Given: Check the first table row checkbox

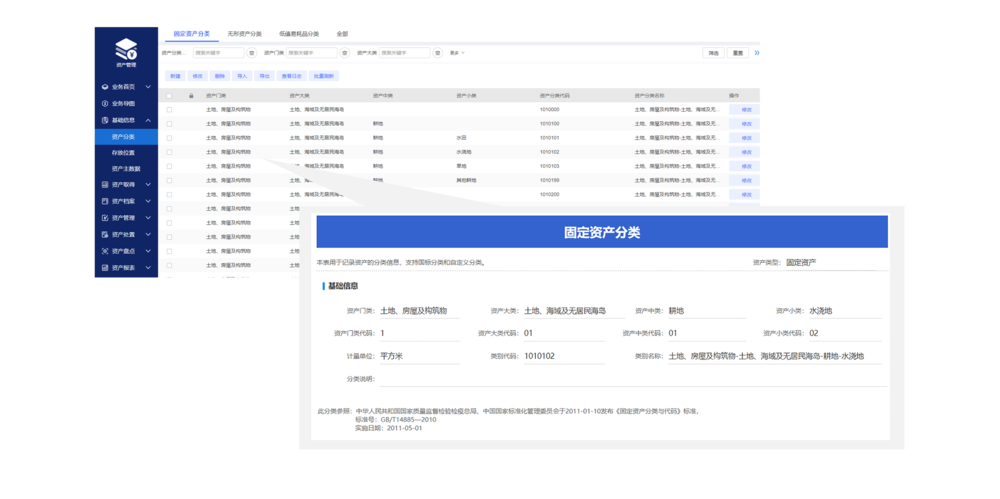Looking at the screenshot, I should (170, 110).
